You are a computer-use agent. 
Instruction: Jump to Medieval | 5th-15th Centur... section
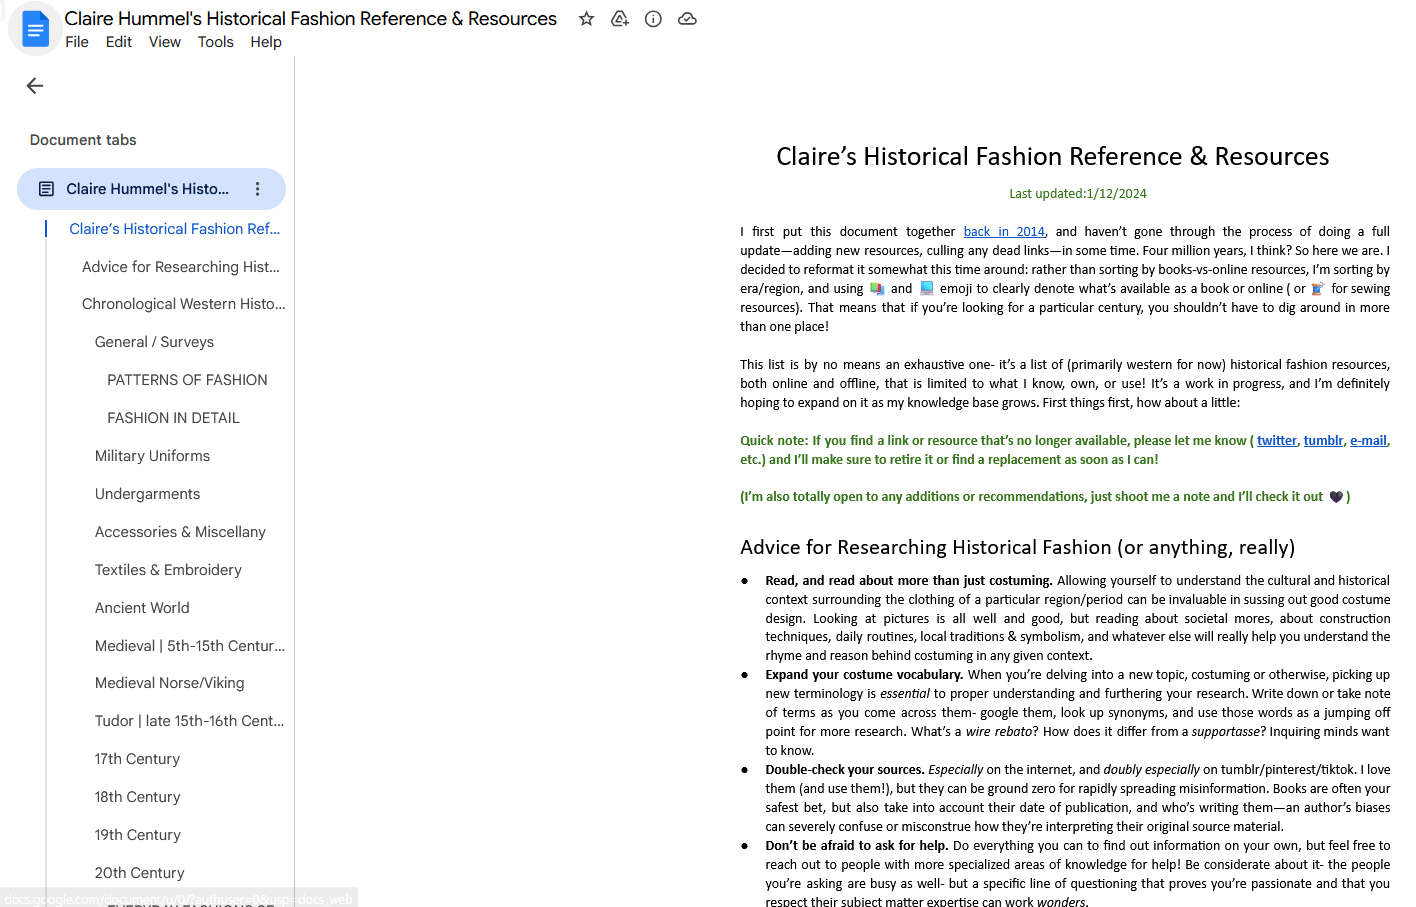tap(190, 646)
